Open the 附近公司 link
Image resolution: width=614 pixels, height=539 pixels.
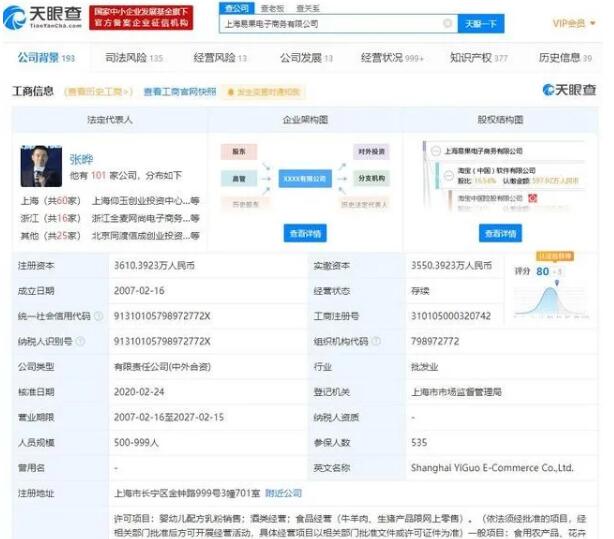click(x=284, y=493)
